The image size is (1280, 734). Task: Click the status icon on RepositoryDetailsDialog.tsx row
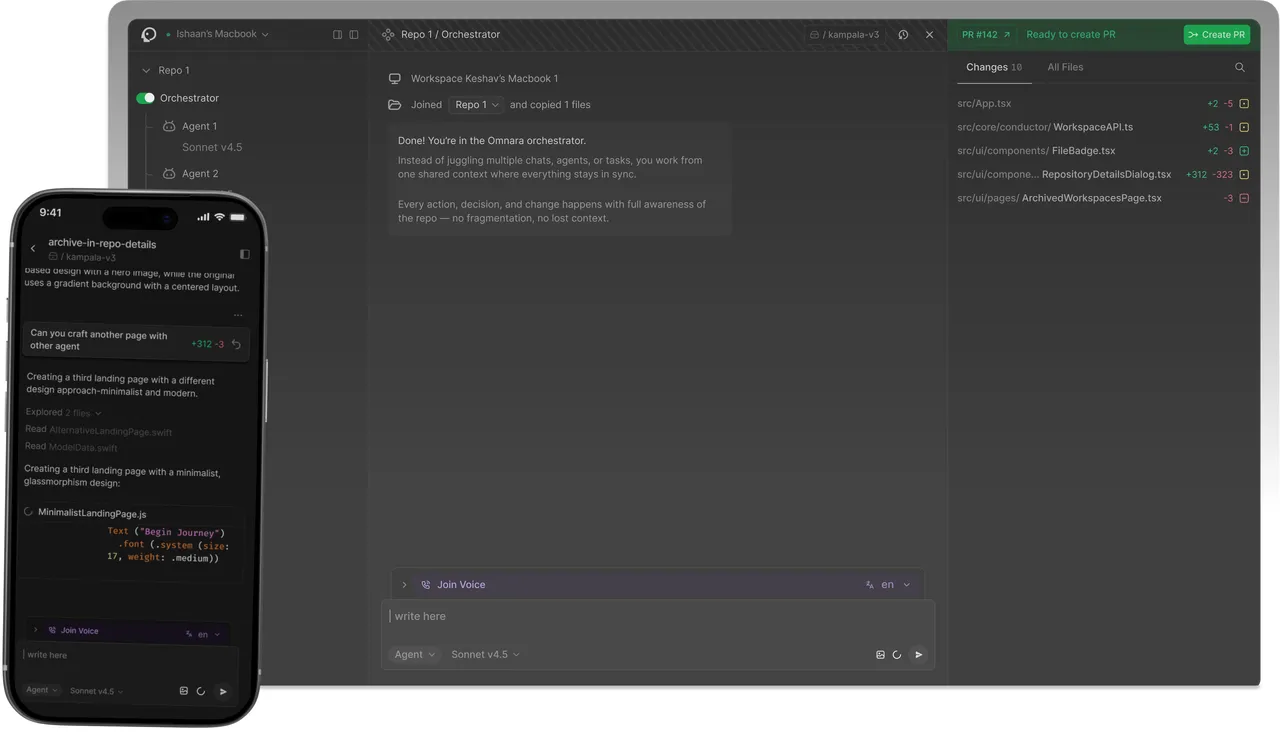(1244, 174)
